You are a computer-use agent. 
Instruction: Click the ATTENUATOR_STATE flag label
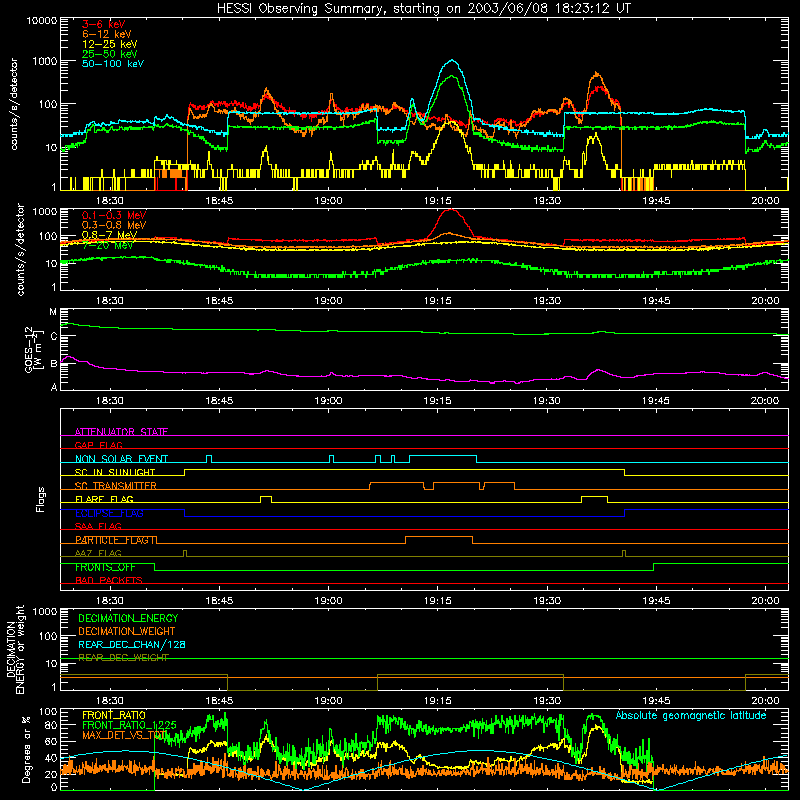121,432
